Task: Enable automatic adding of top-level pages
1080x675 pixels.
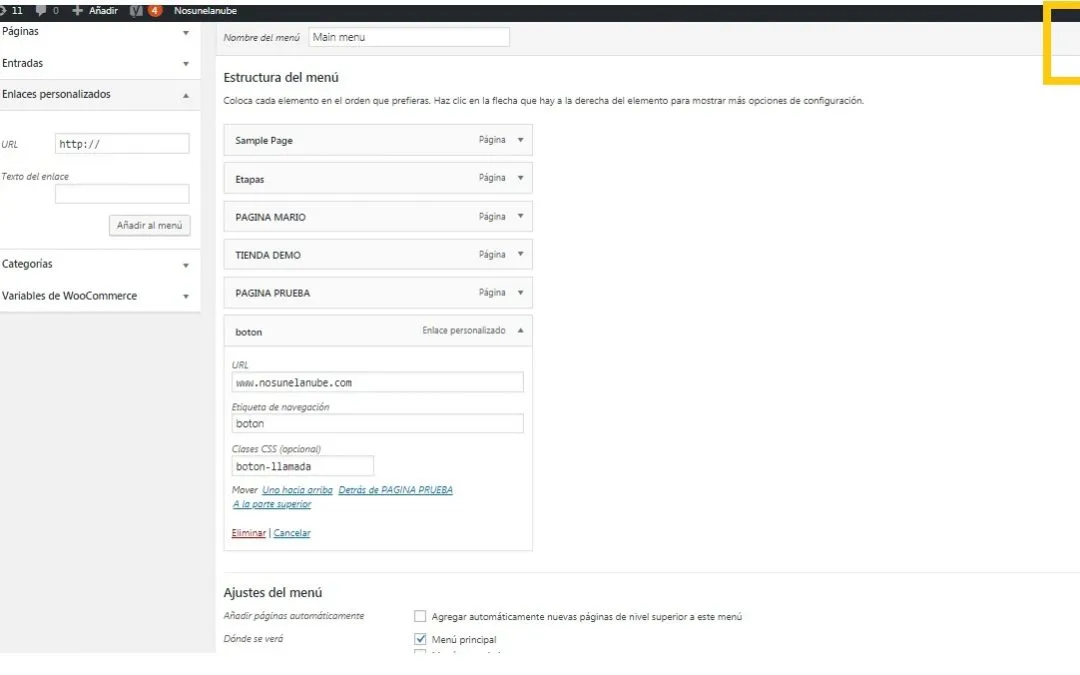Action: (420, 617)
